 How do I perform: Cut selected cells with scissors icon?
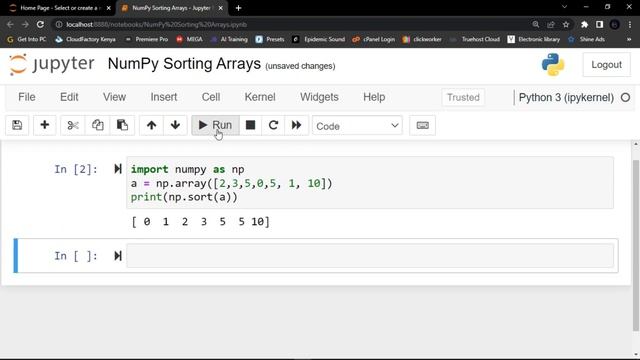coord(73,125)
